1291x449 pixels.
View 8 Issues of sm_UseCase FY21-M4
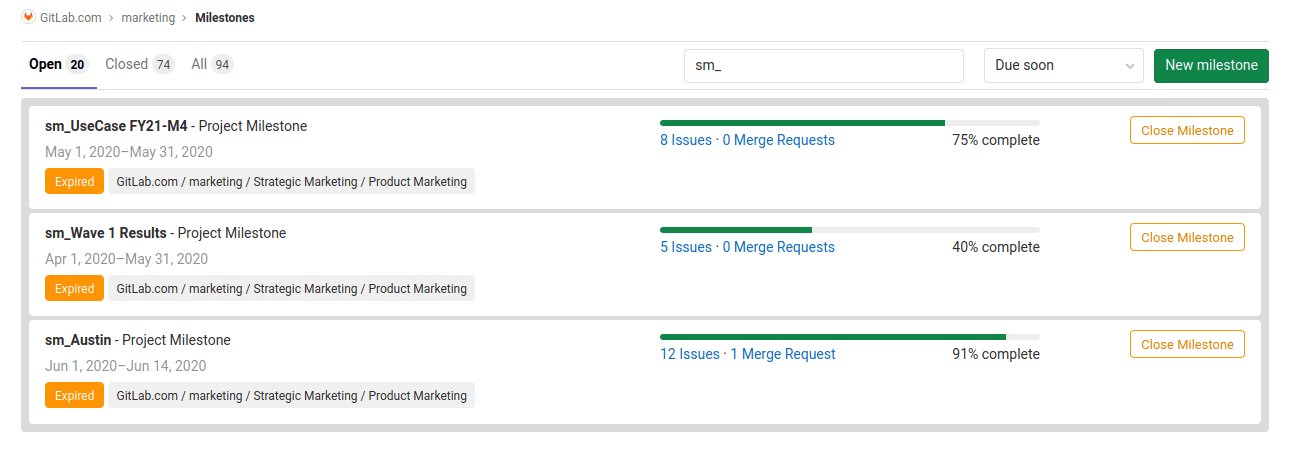pyautogui.click(x=685, y=140)
